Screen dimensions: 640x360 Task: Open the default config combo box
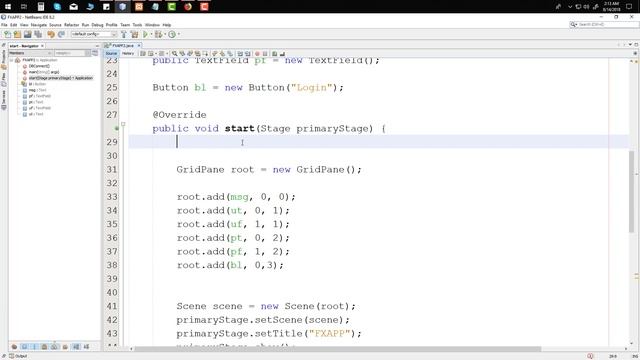click(x=94, y=34)
